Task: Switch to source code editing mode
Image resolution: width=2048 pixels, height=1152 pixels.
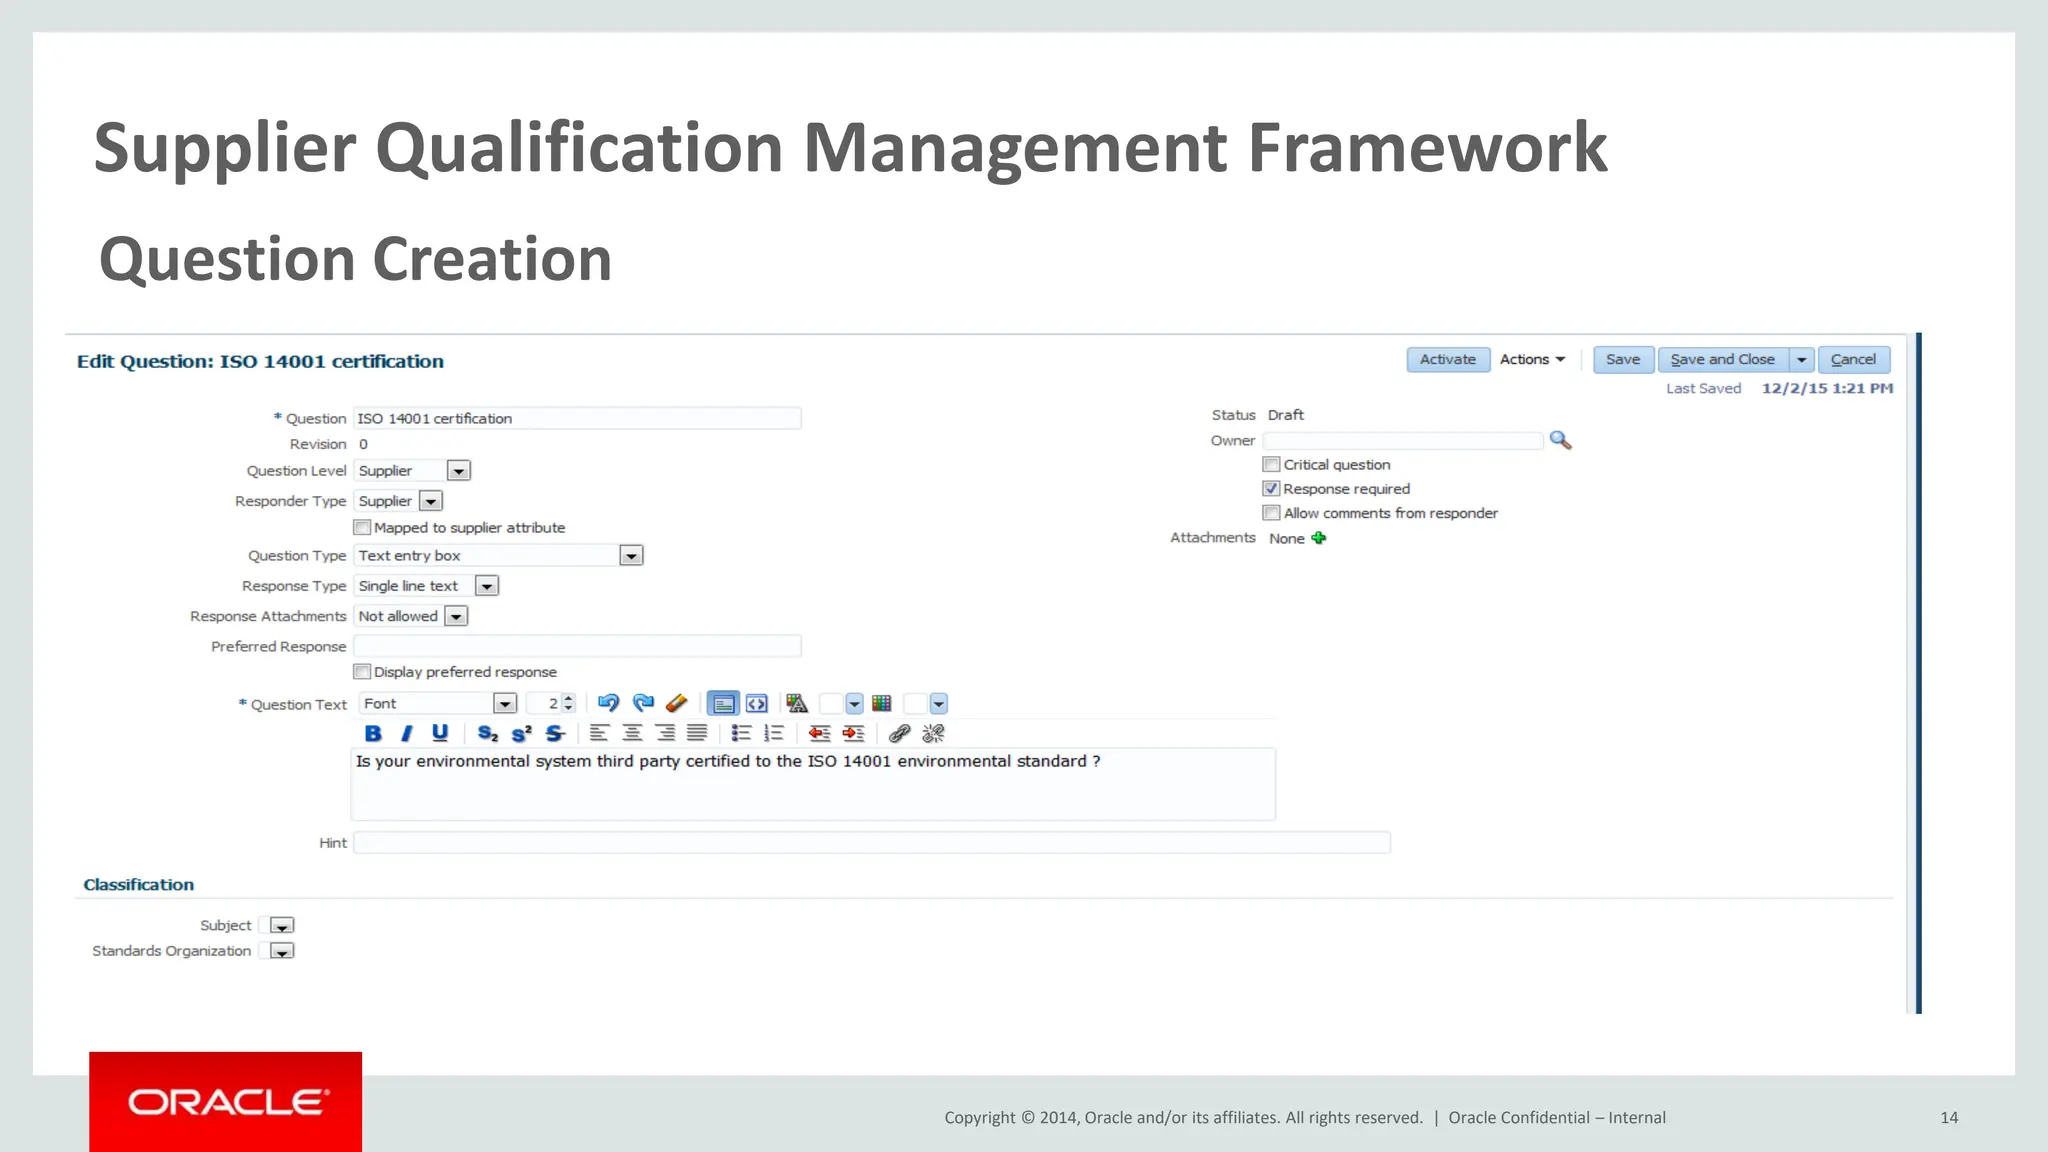Action: point(757,704)
